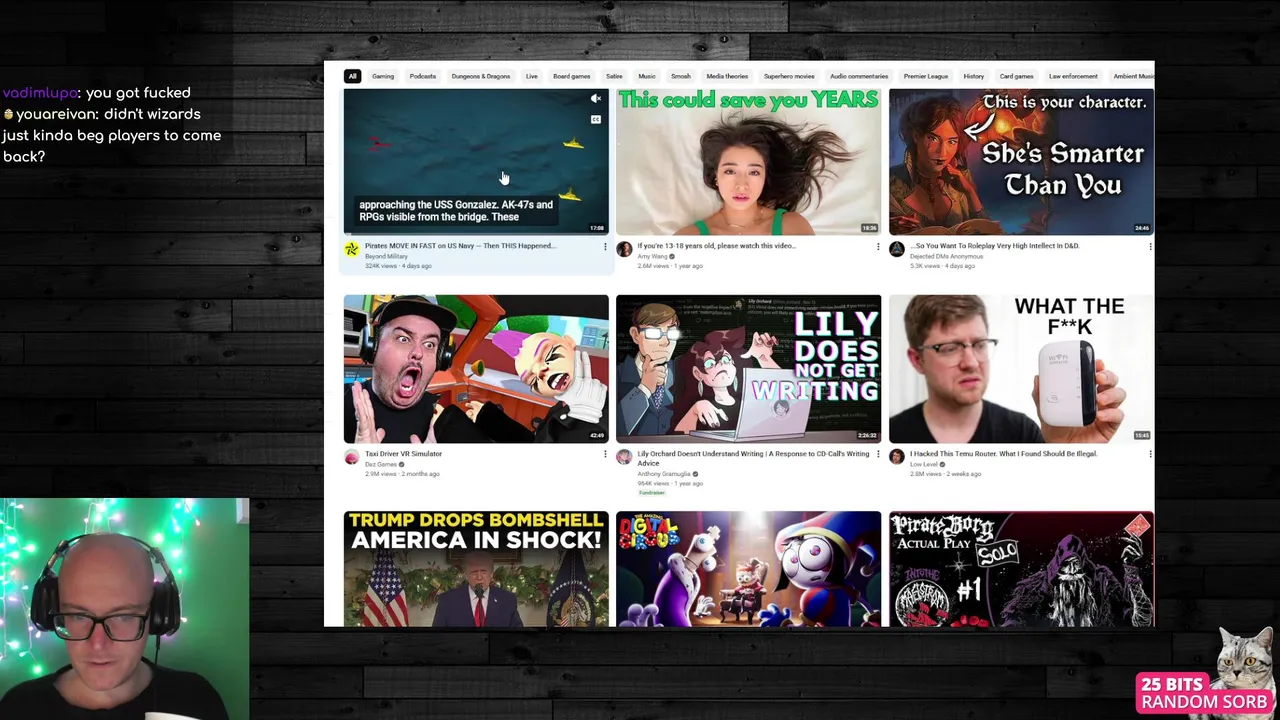Open the 'What the F**K' router thumbnail

tap(1021, 369)
